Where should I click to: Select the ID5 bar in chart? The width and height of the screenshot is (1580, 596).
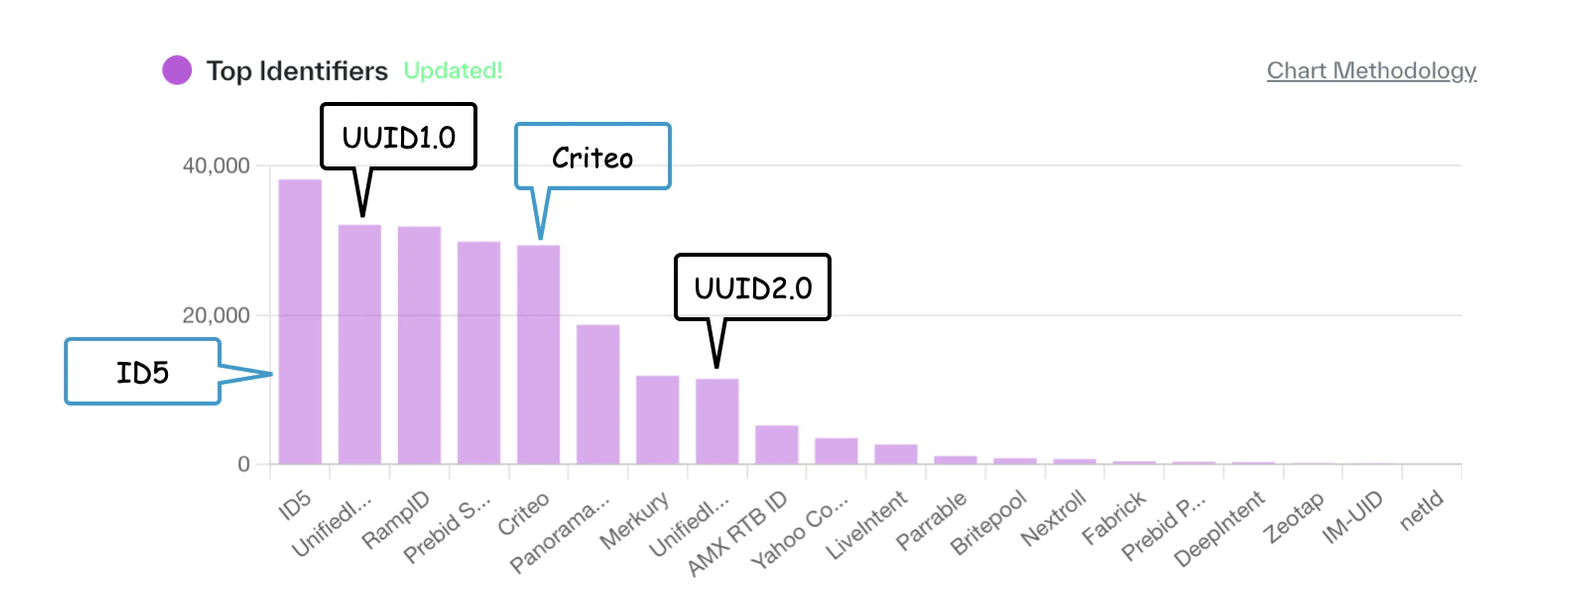[x=300, y=322]
